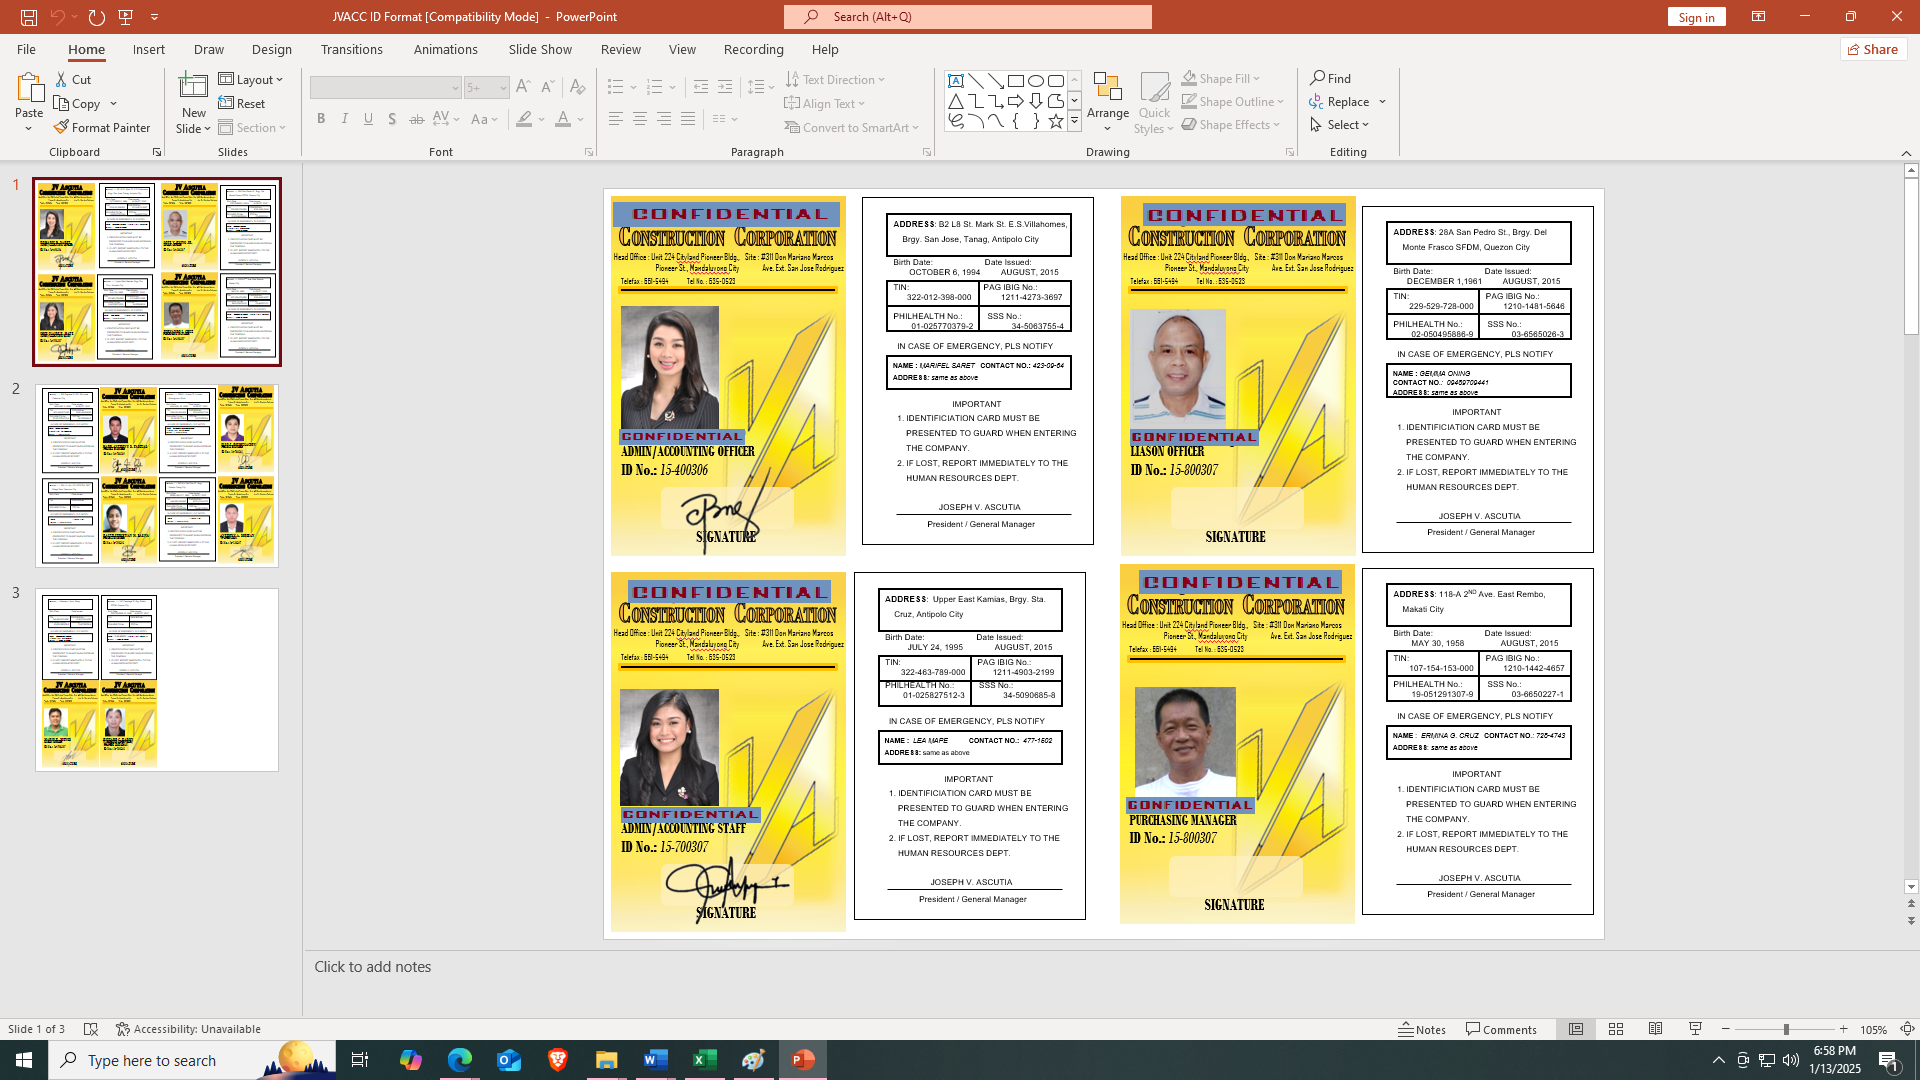The width and height of the screenshot is (1920, 1080).
Task: Click the zoom slider in status bar
Action: pyautogui.click(x=1785, y=1029)
